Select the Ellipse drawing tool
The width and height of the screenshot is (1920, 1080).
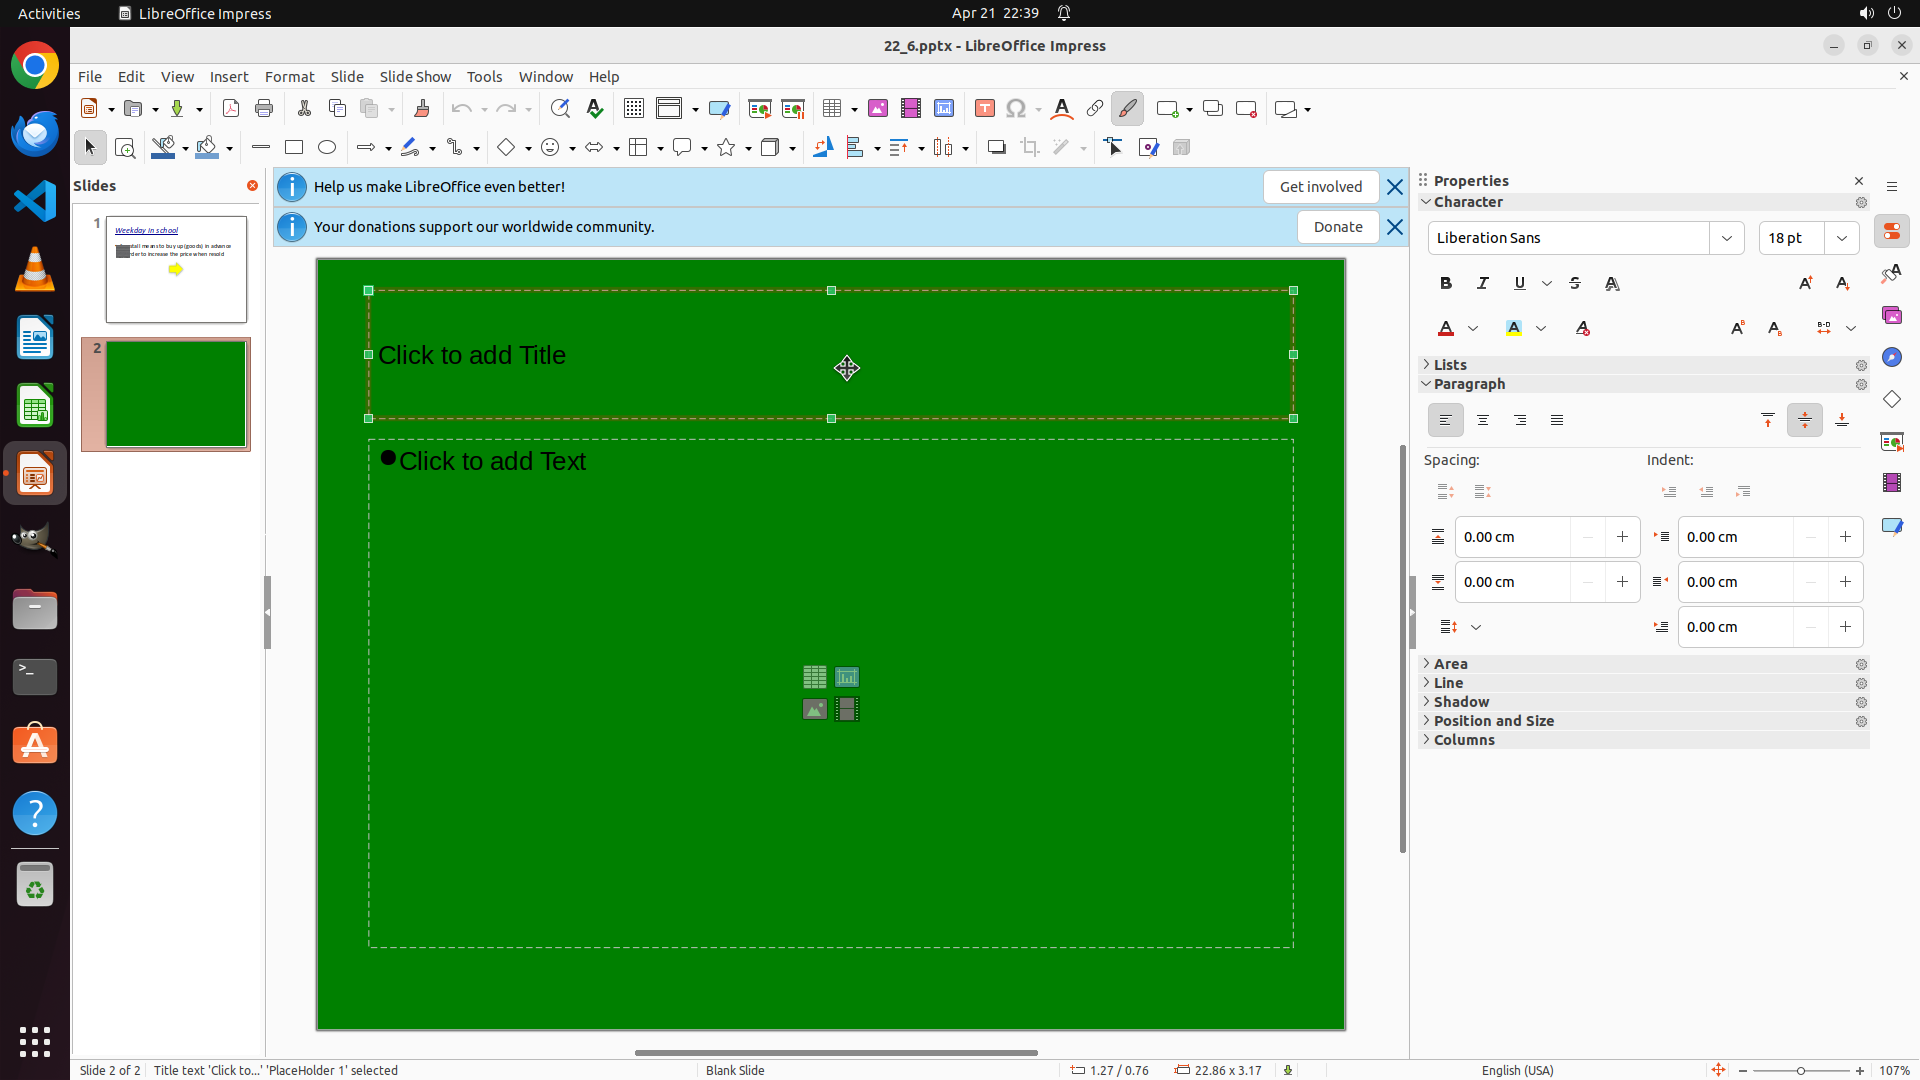click(x=327, y=148)
